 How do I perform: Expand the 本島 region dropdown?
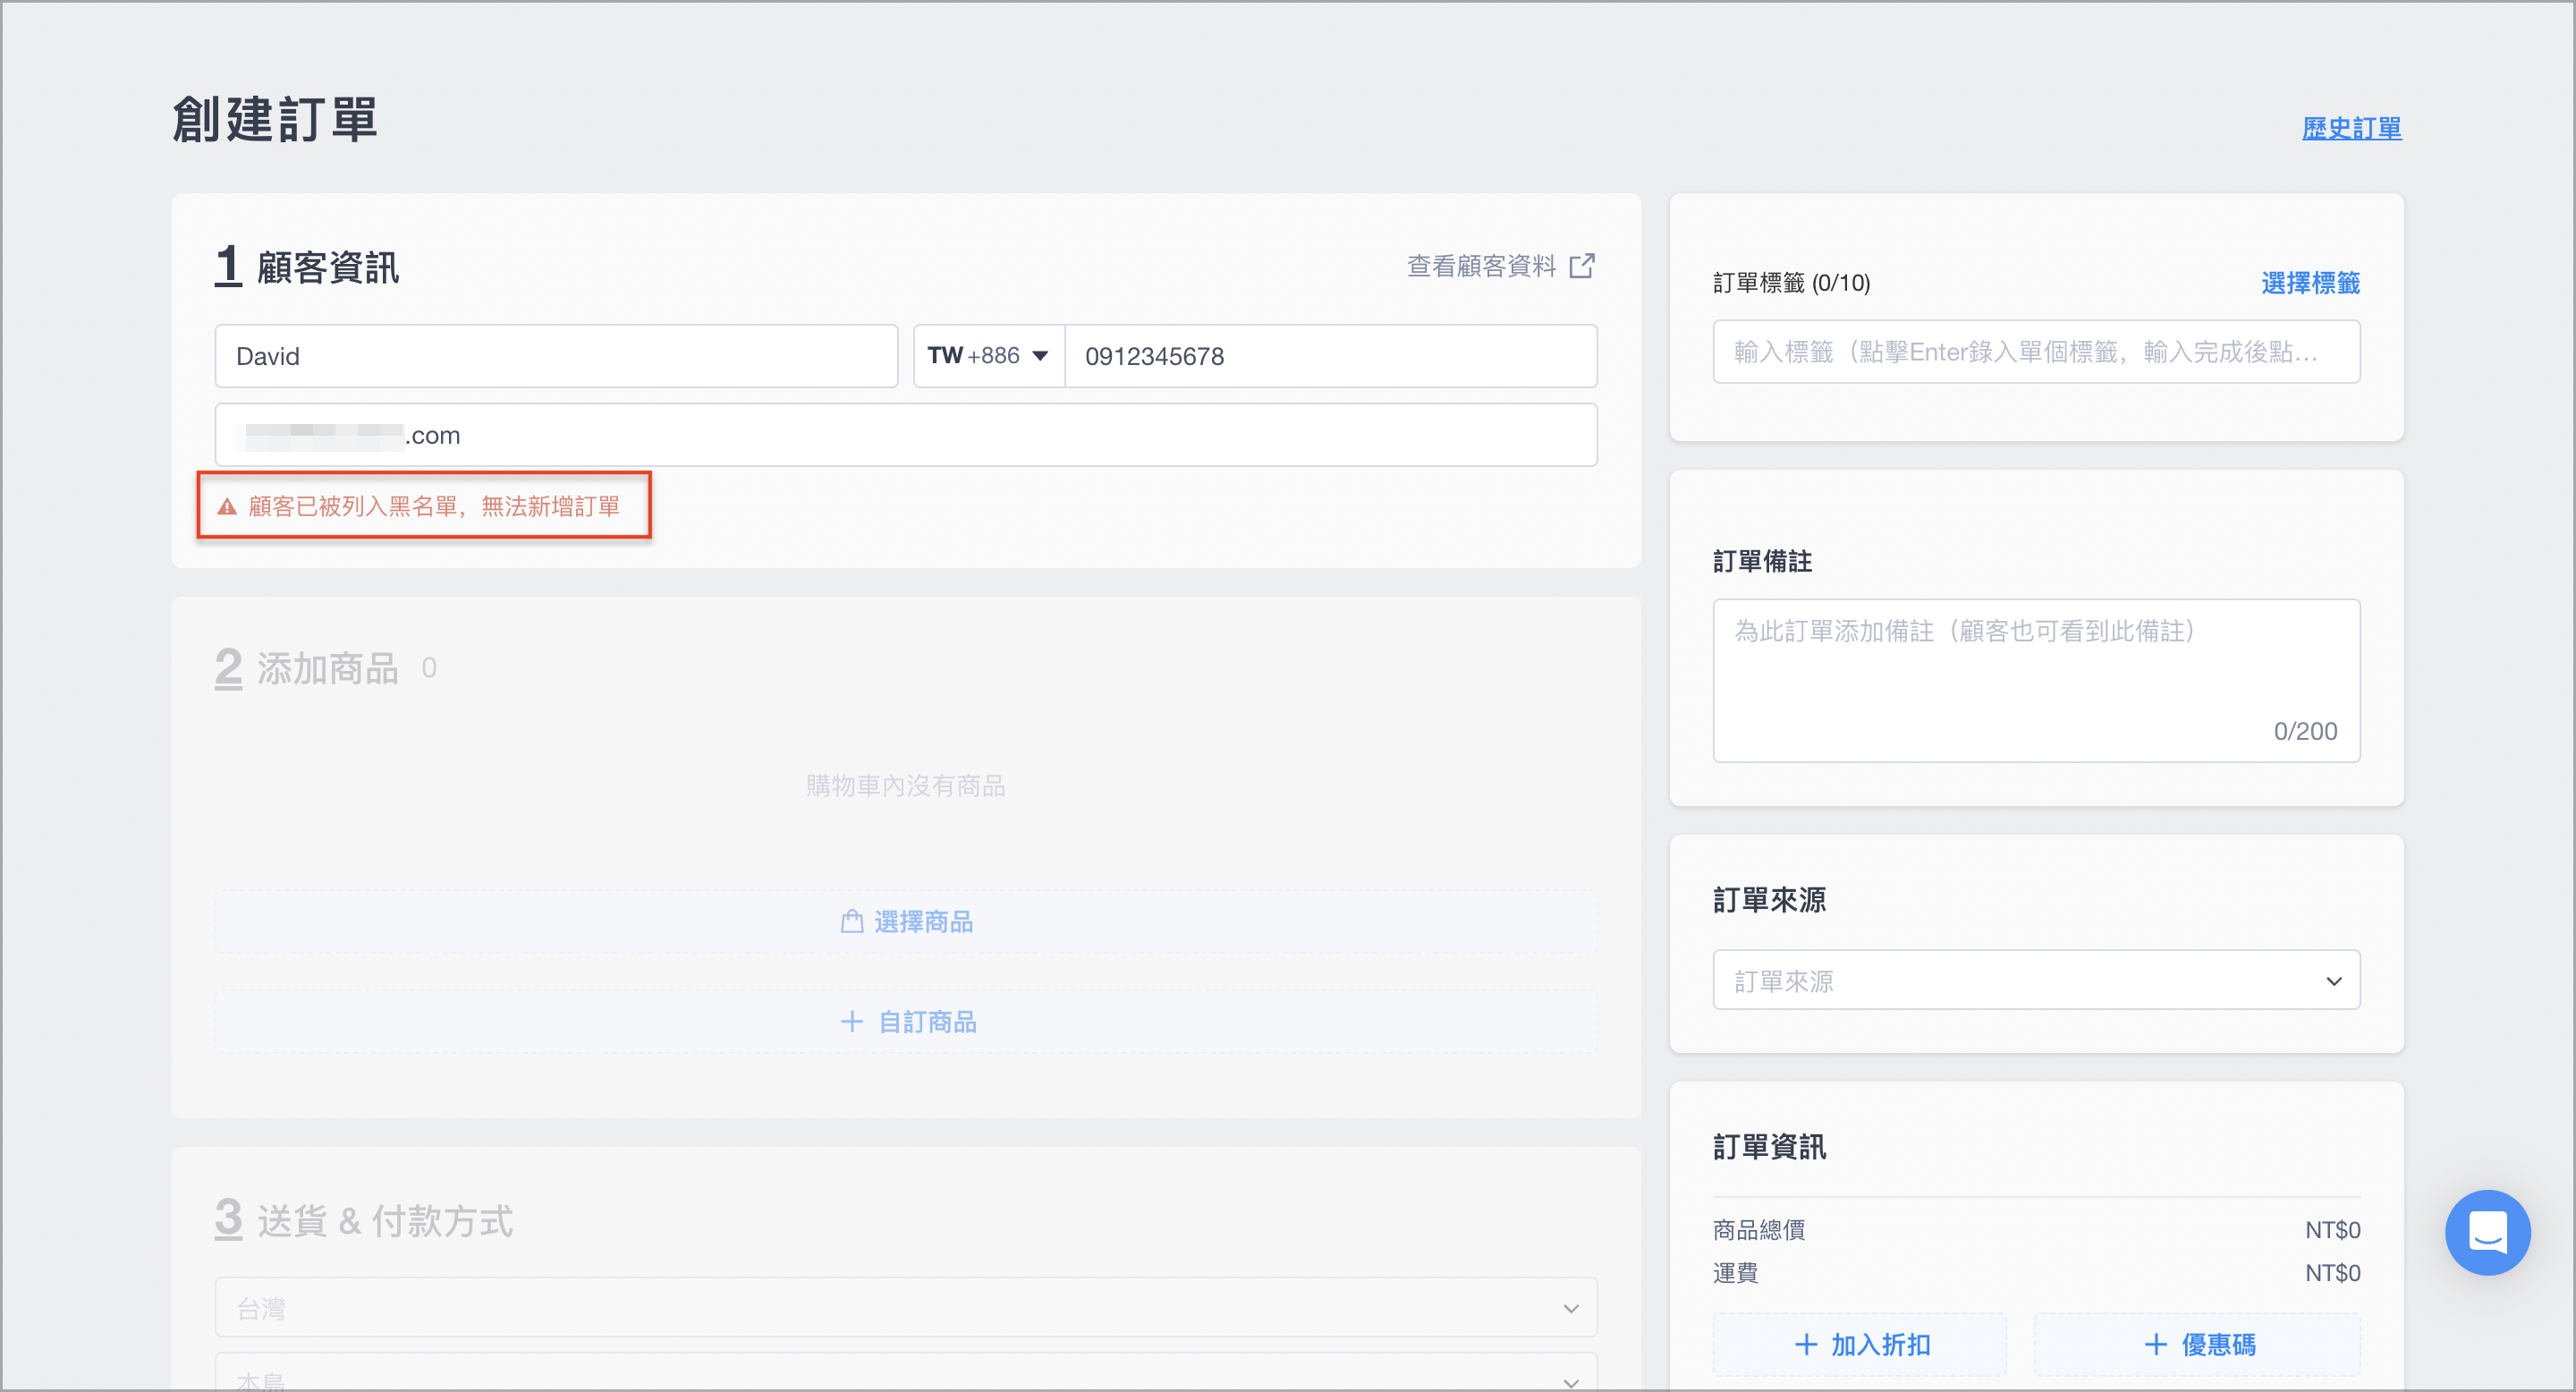tap(906, 1373)
